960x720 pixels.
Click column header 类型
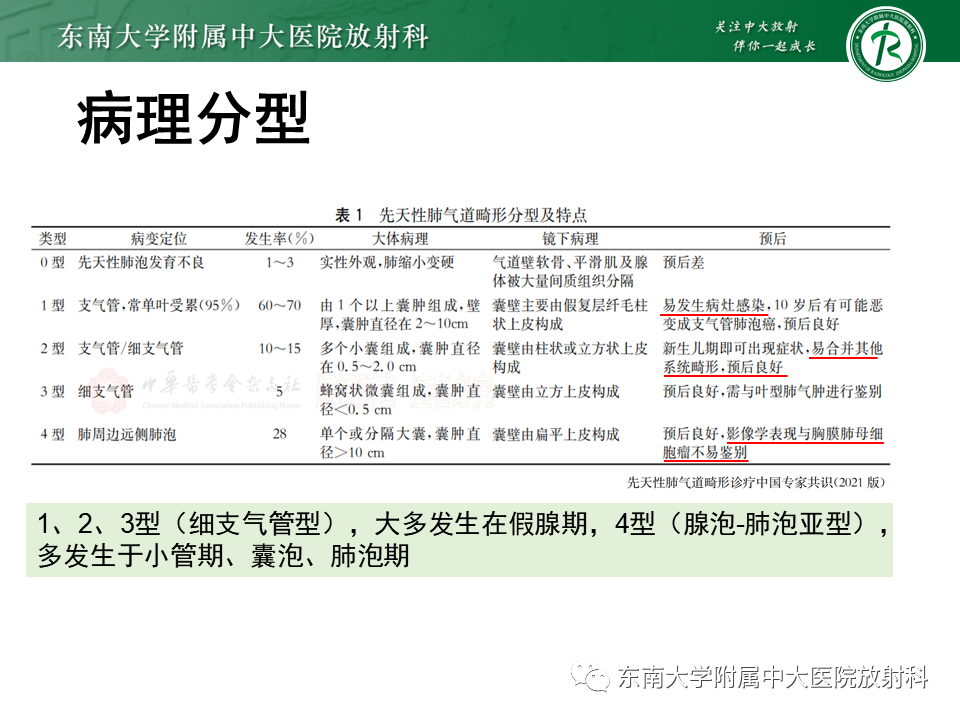(53, 239)
